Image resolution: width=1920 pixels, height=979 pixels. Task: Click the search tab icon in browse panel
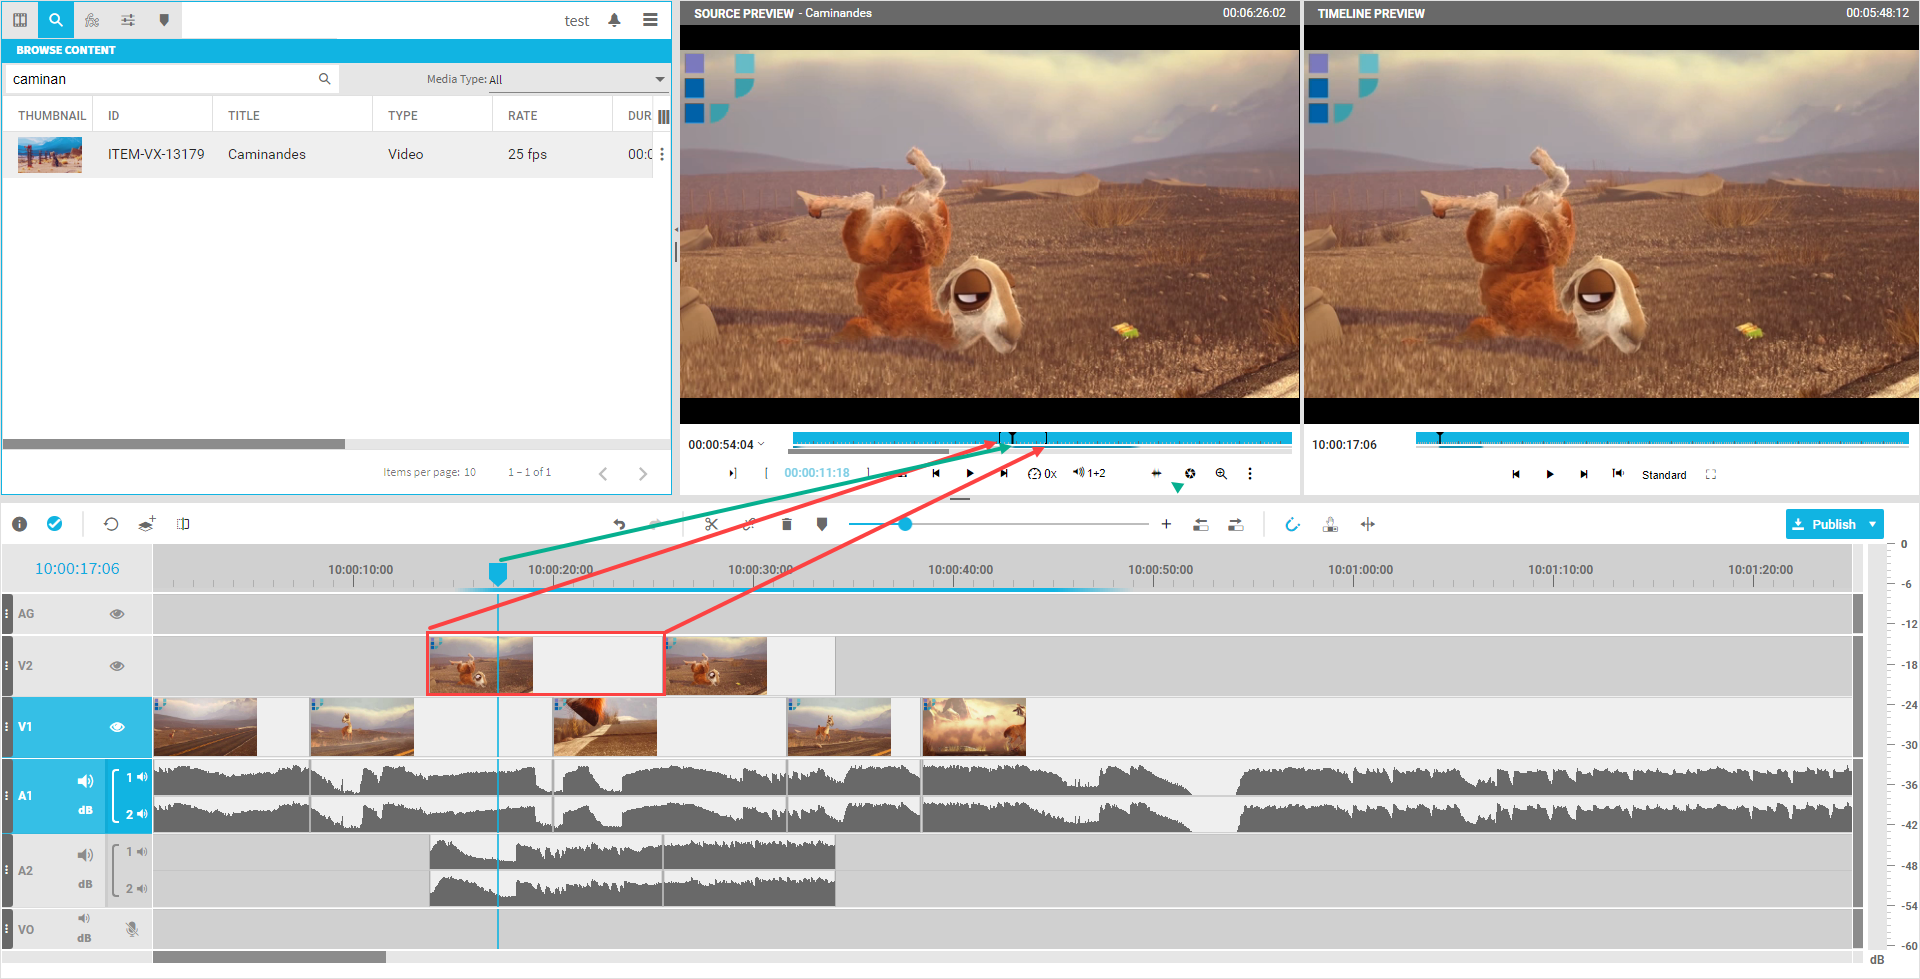(x=56, y=20)
